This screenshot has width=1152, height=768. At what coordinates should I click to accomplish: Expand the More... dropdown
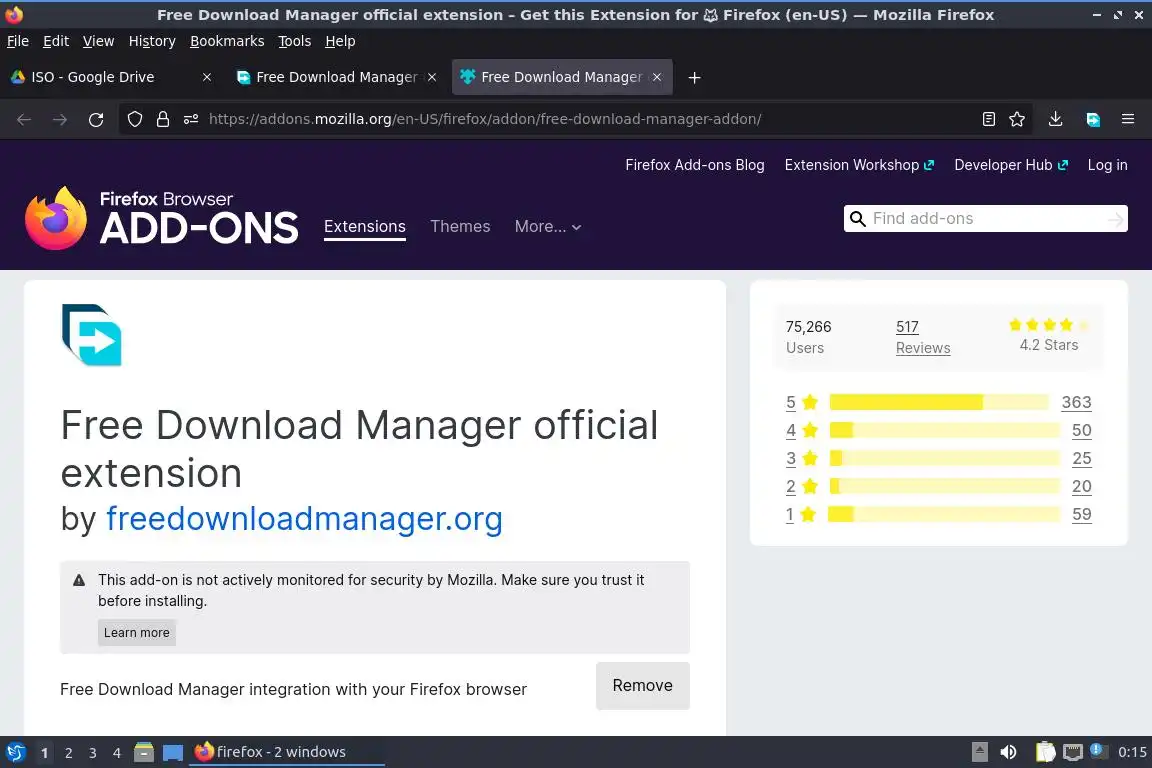pos(548,226)
